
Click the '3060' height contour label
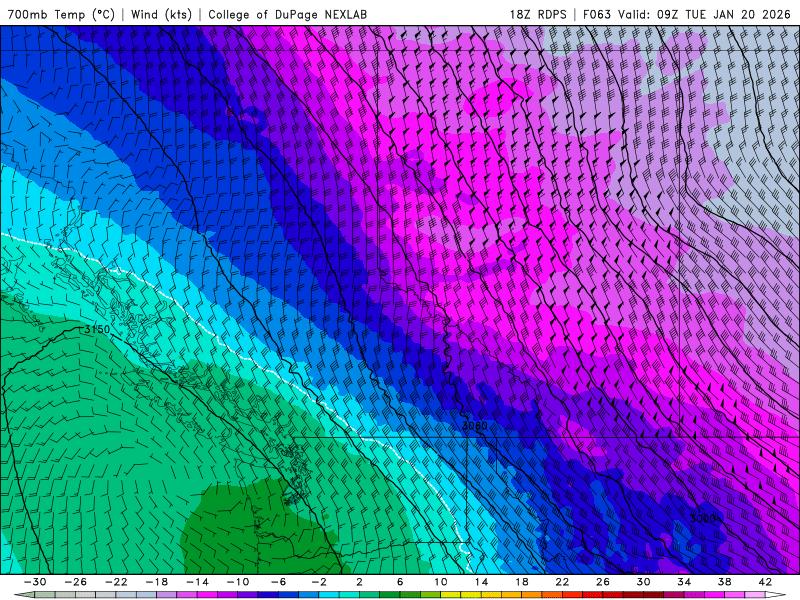(x=474, y=426)
